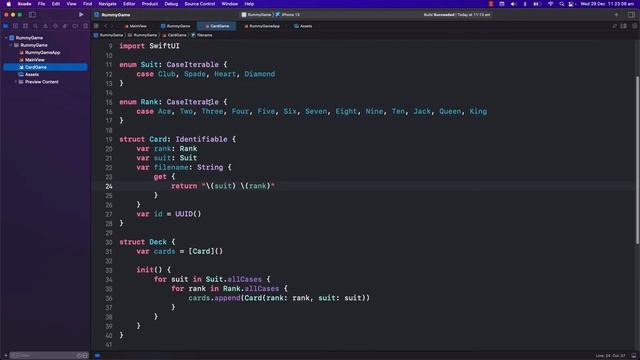Go back in editor history
Viewport: 640px width, 360px height.
(105, 26)
